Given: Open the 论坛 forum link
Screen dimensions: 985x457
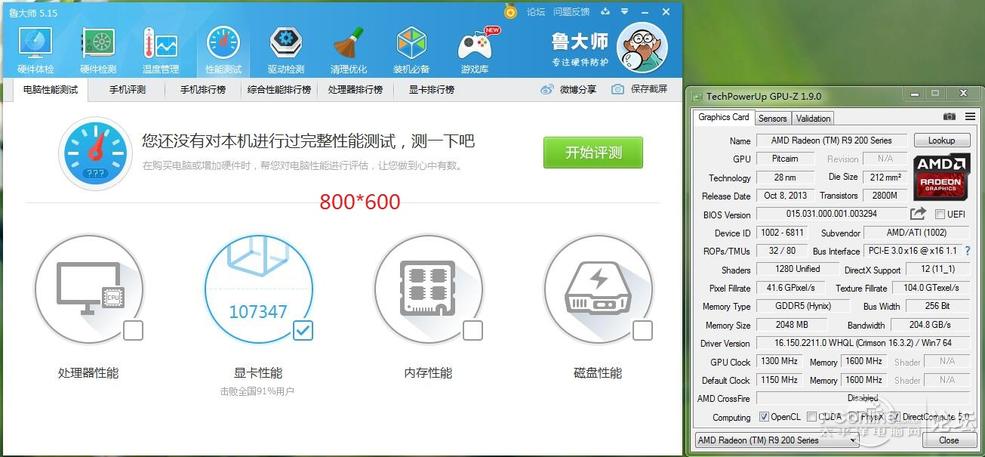Looking at the screenshot, I should [x=535, y=11].
